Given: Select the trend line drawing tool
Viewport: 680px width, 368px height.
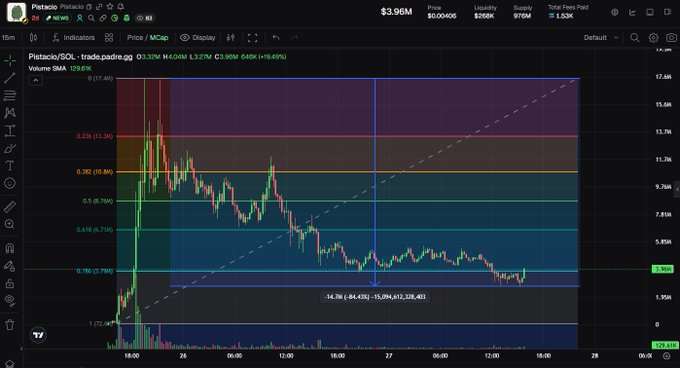Looking at the screenshot, I should pyautogui.click(x=10, y=78).
